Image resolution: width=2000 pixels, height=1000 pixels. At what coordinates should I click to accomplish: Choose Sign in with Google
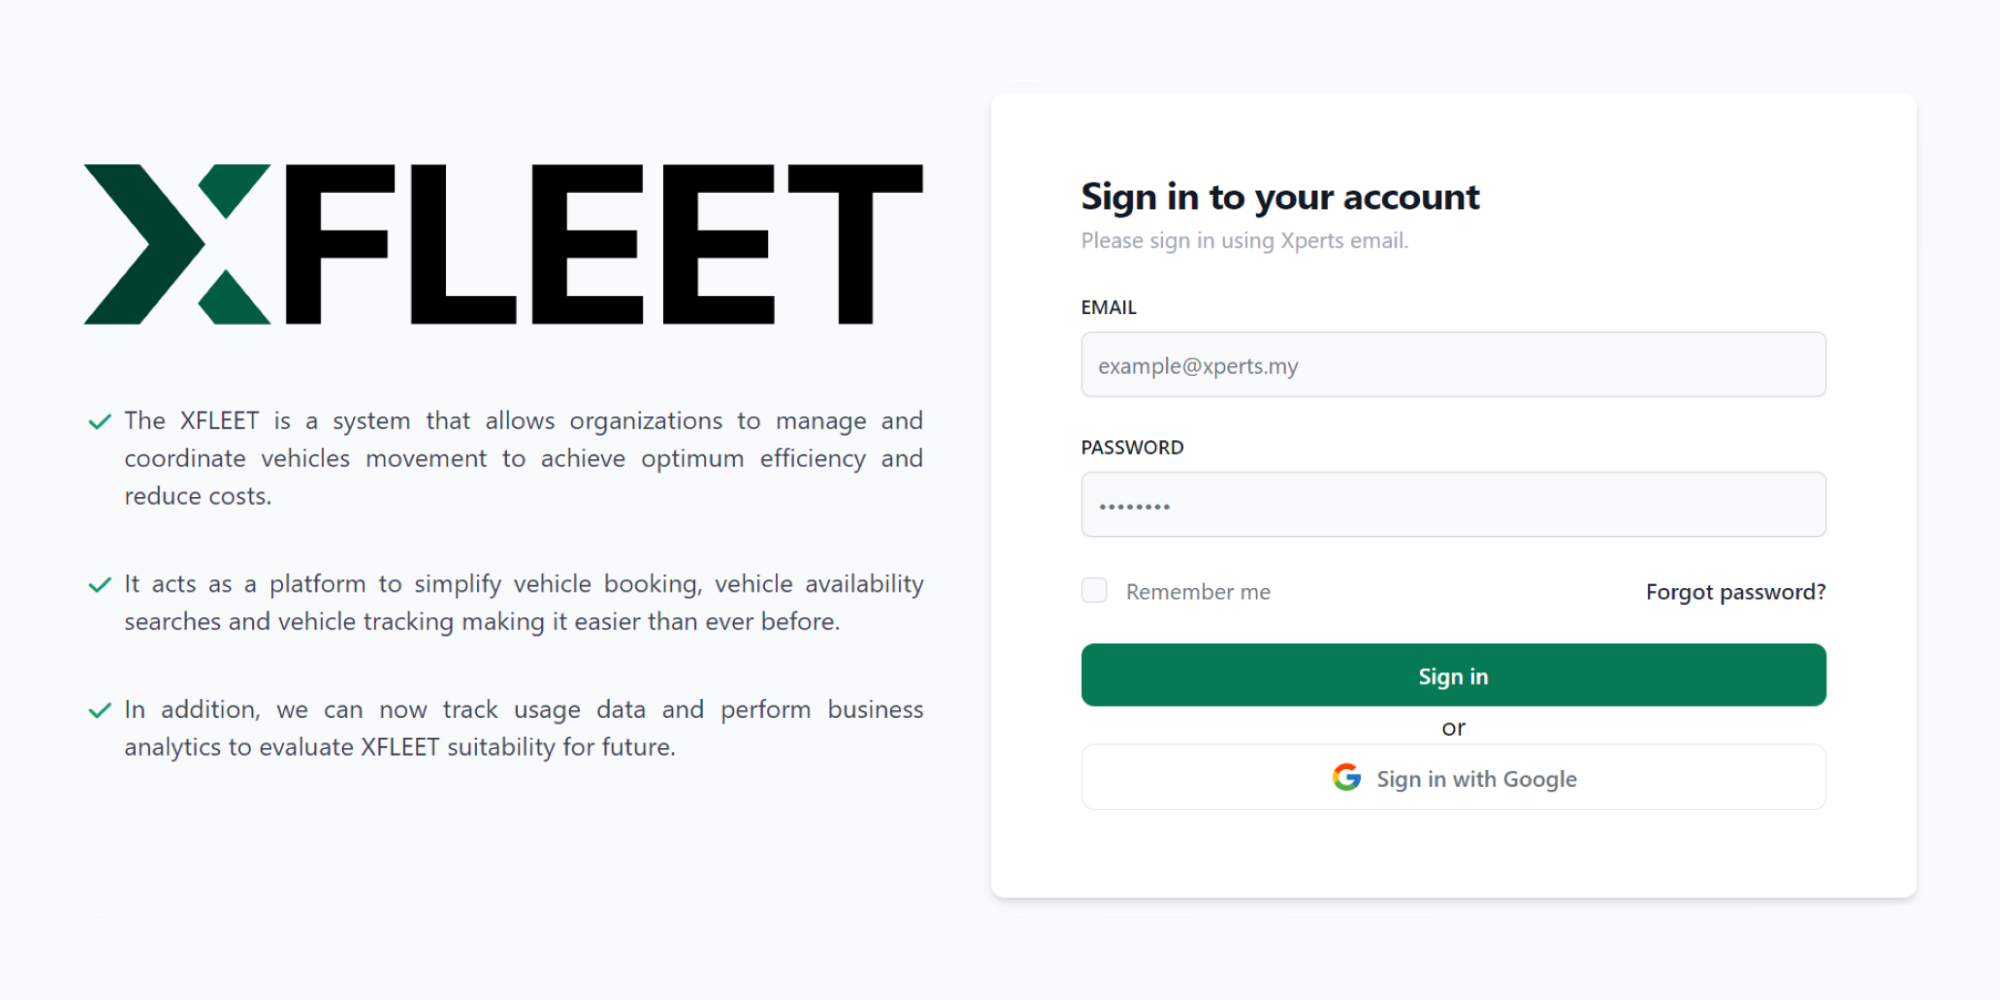[x=1452, y=778]
